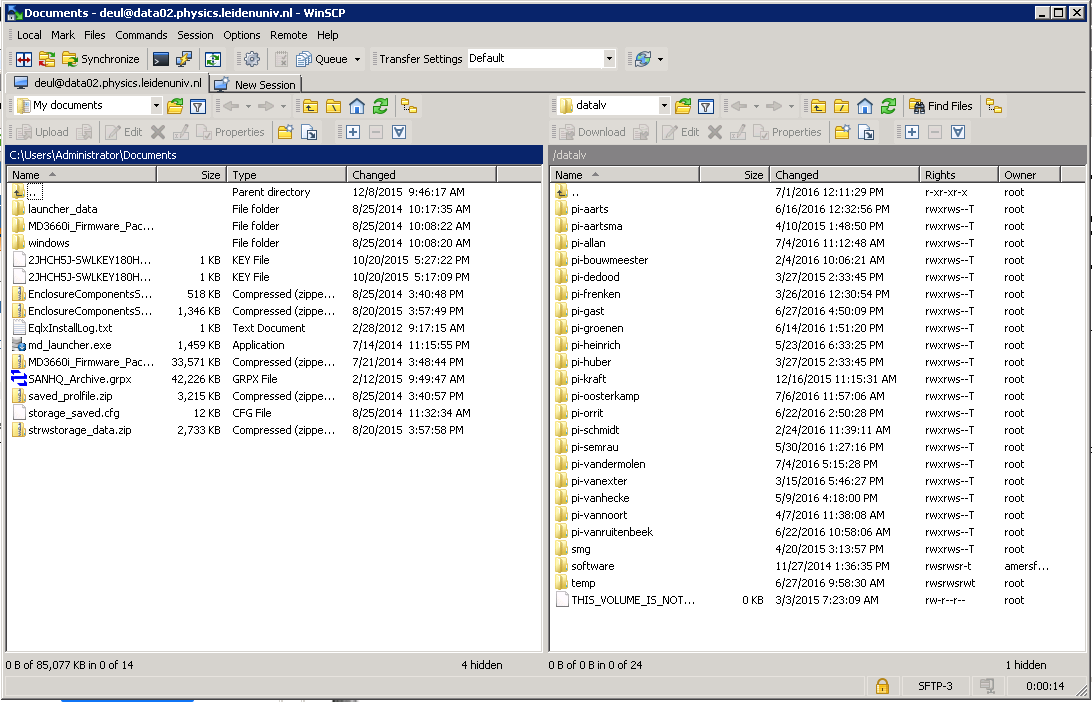Expand the datalv remote directory dropdown
This screenshot has height=702, width=1092.
click(664, 106)
